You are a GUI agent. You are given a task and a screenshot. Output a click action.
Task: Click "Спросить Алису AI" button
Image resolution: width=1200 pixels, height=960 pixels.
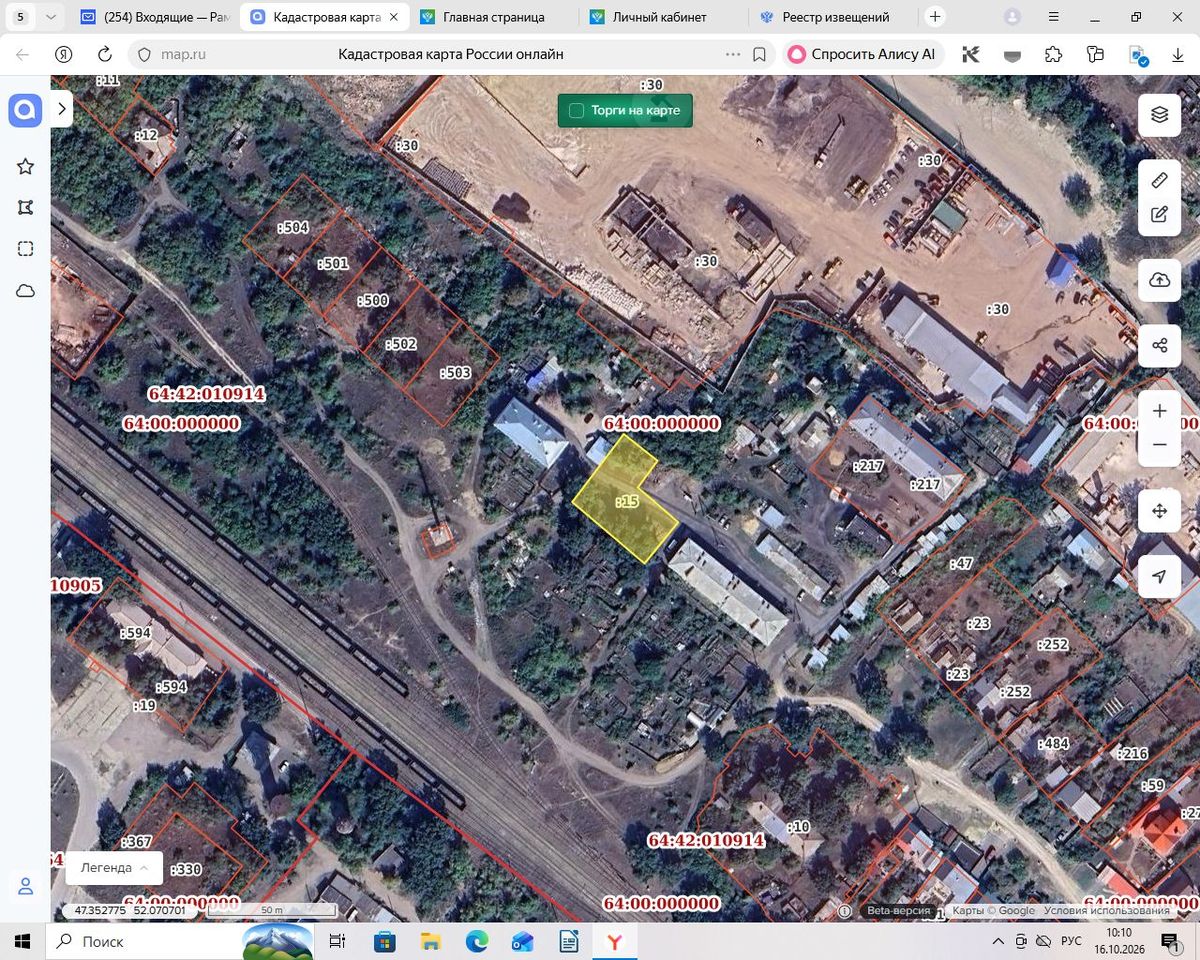863,54
